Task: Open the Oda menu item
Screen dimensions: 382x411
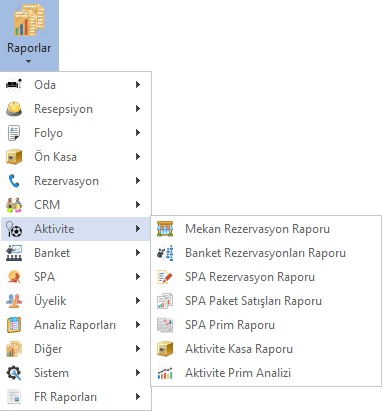Action: [76, 85]
